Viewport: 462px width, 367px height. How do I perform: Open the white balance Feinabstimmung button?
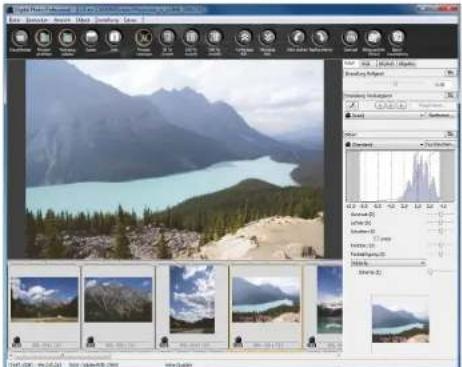click(x=441, y=115)
